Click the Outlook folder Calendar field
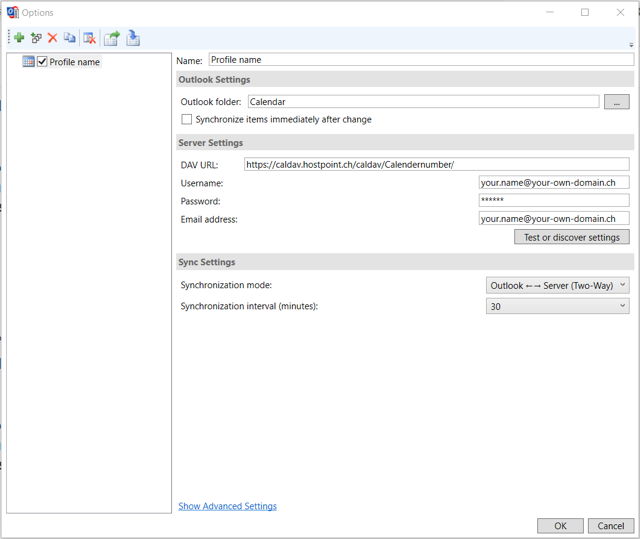Viewport: 640px width, 539px height. (423, 102)
